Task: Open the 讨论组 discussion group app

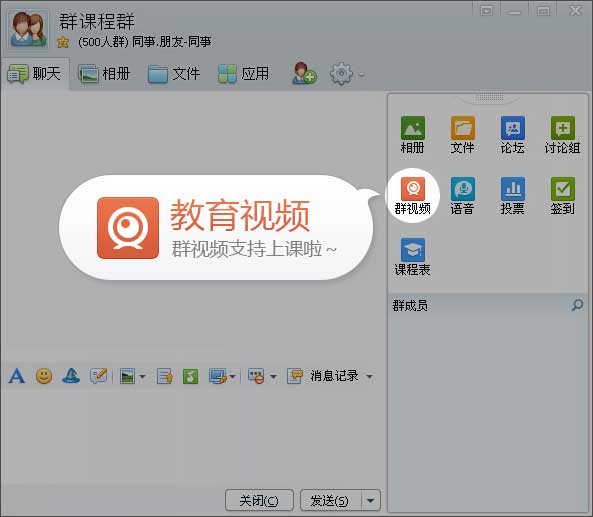Action: [x=562, y=135]
